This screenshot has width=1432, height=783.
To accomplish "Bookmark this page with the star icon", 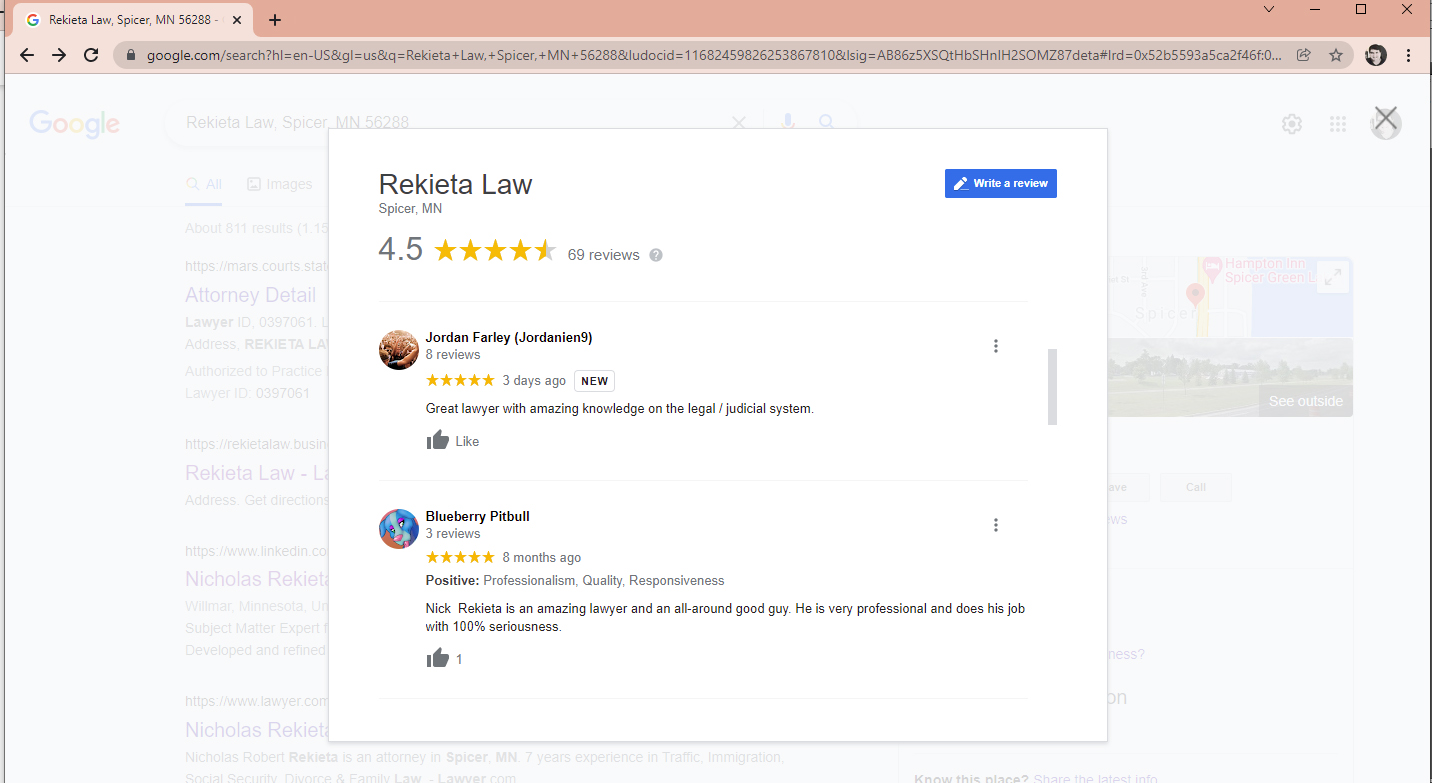I will click(1335, 55).
